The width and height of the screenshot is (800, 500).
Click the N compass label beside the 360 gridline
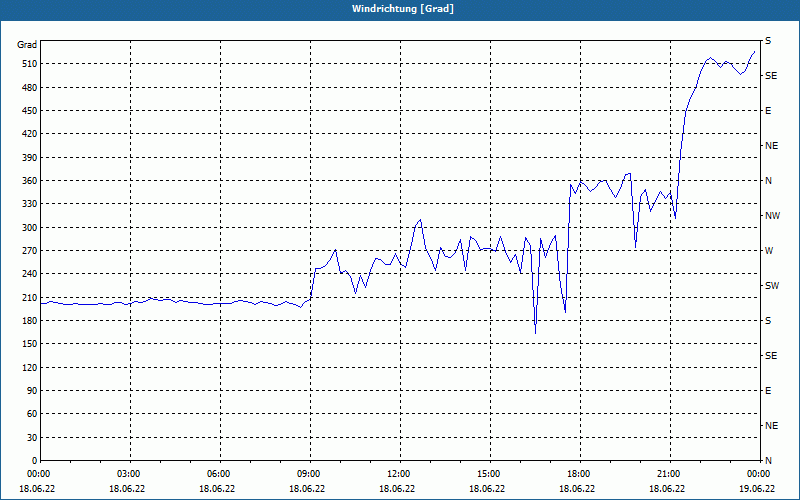point(768,181)
